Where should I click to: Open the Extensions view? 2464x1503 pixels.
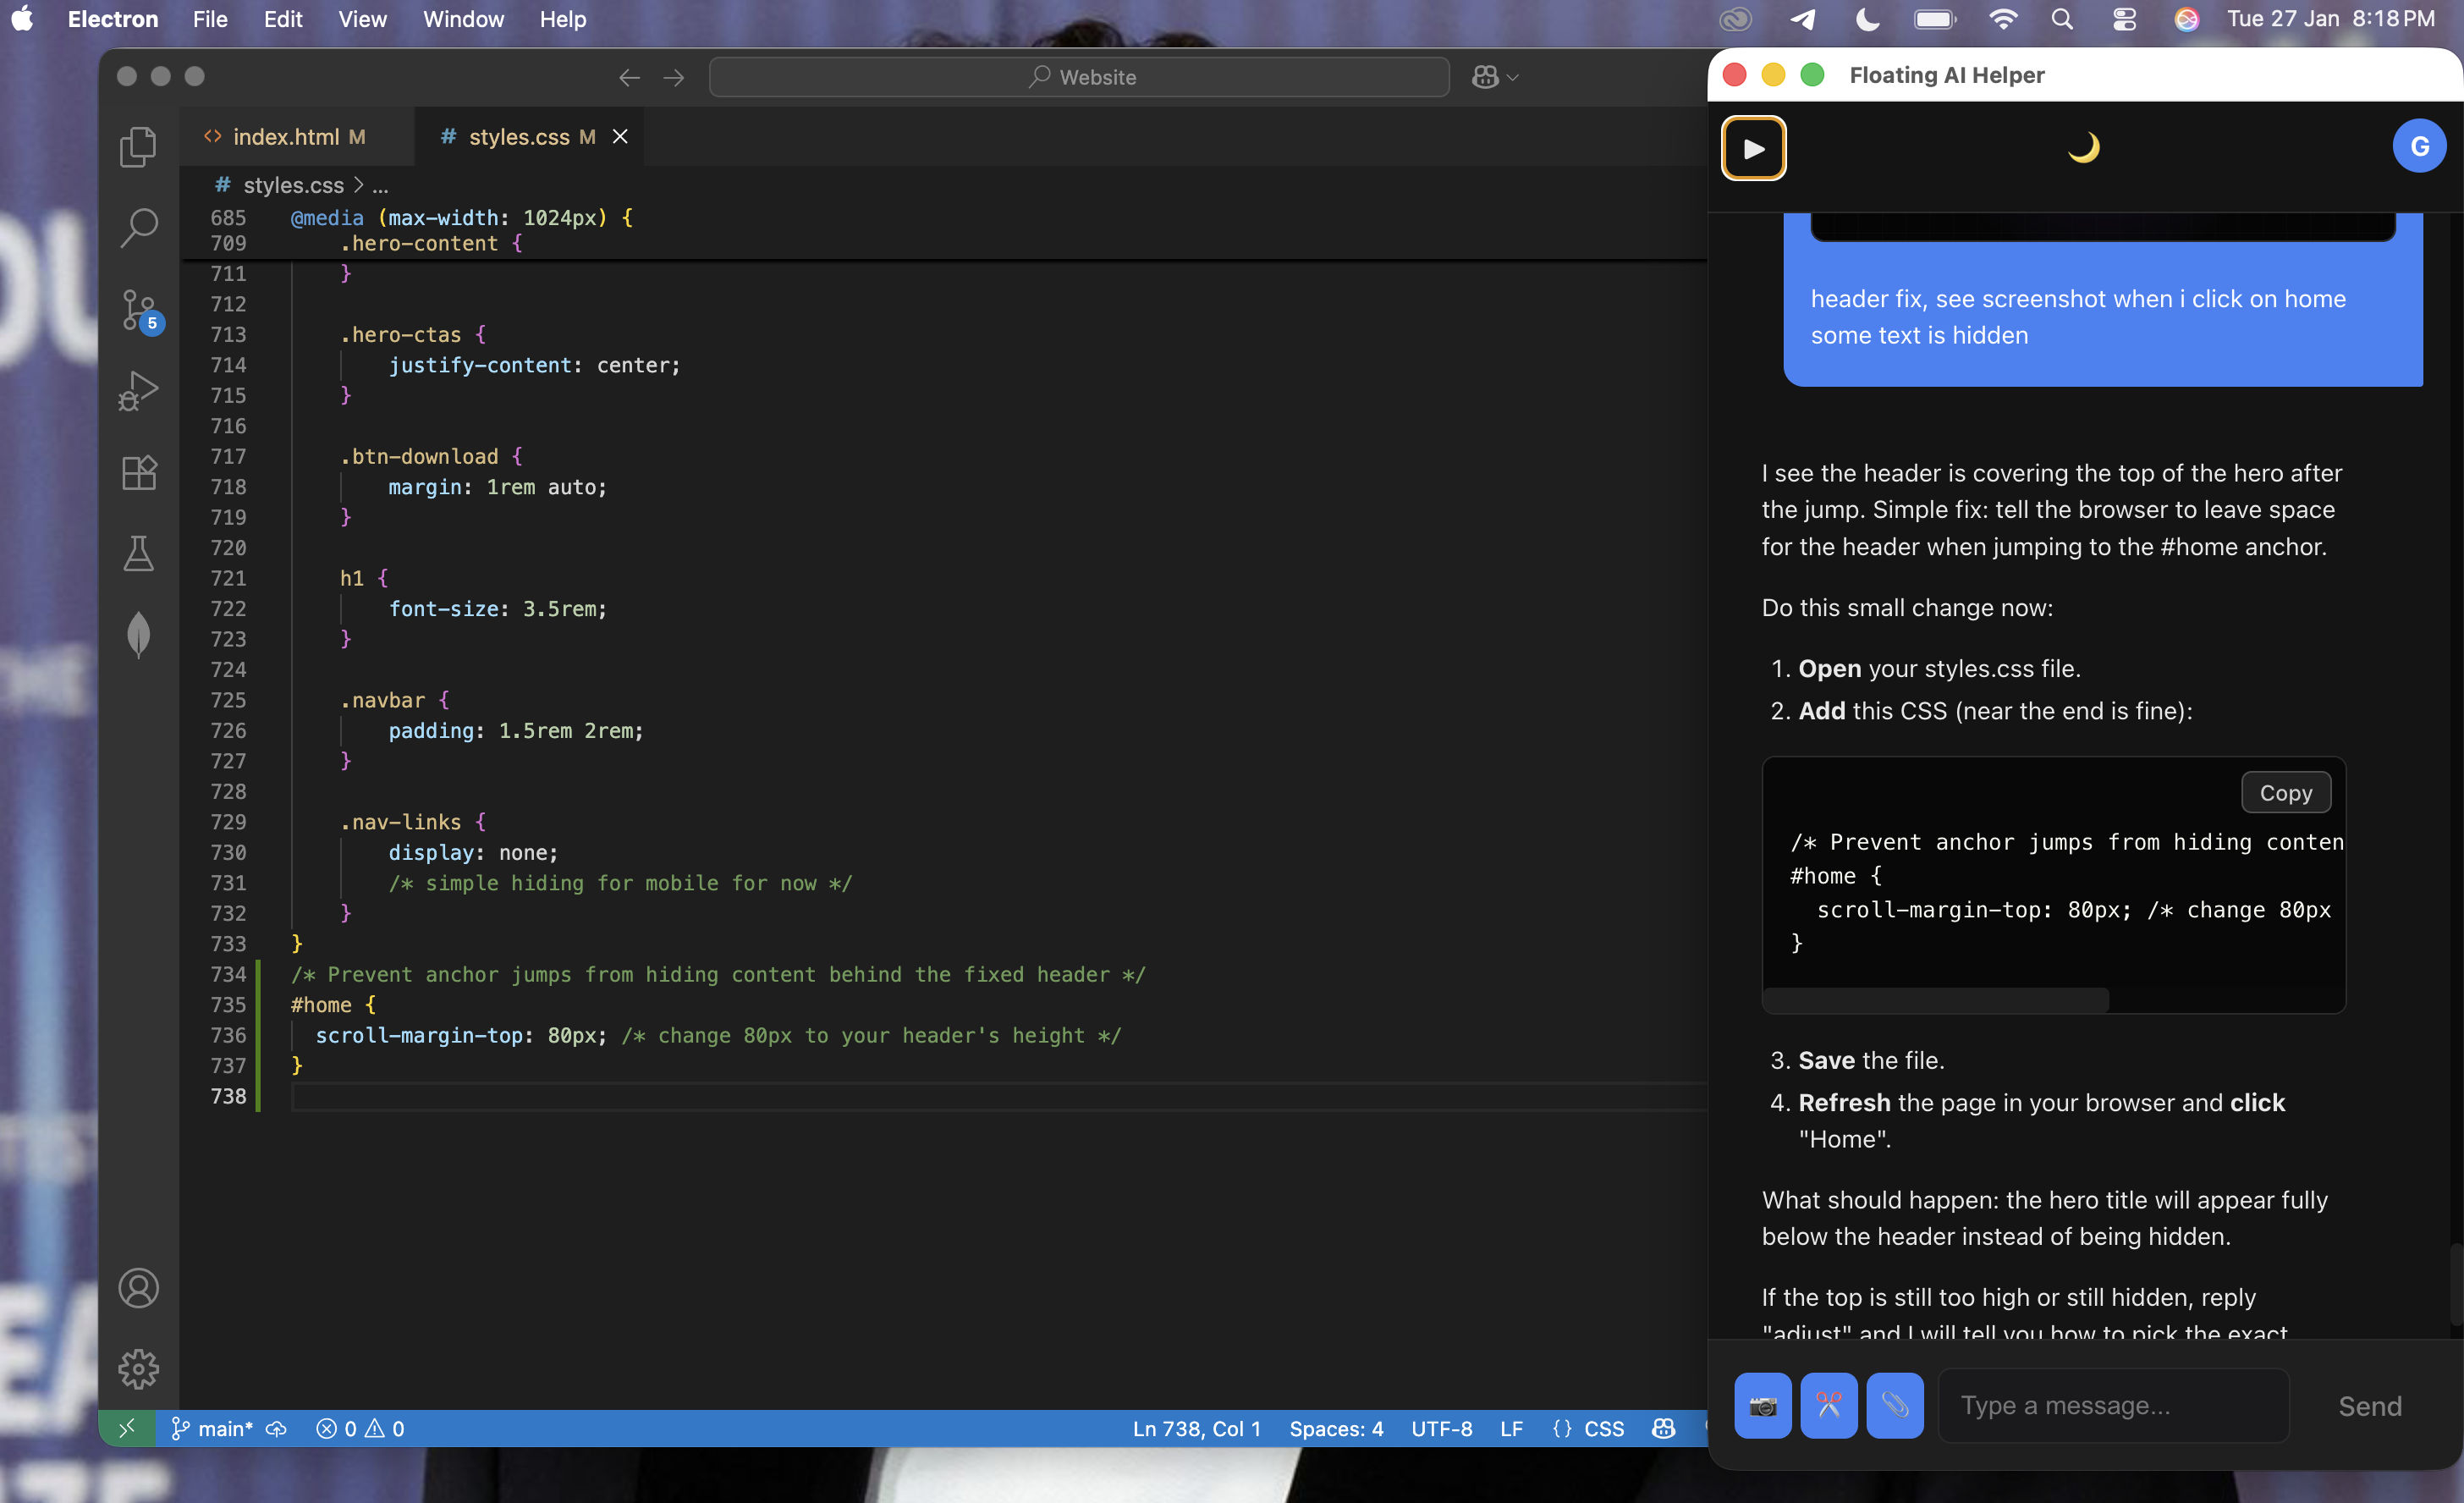coord(138,472)
